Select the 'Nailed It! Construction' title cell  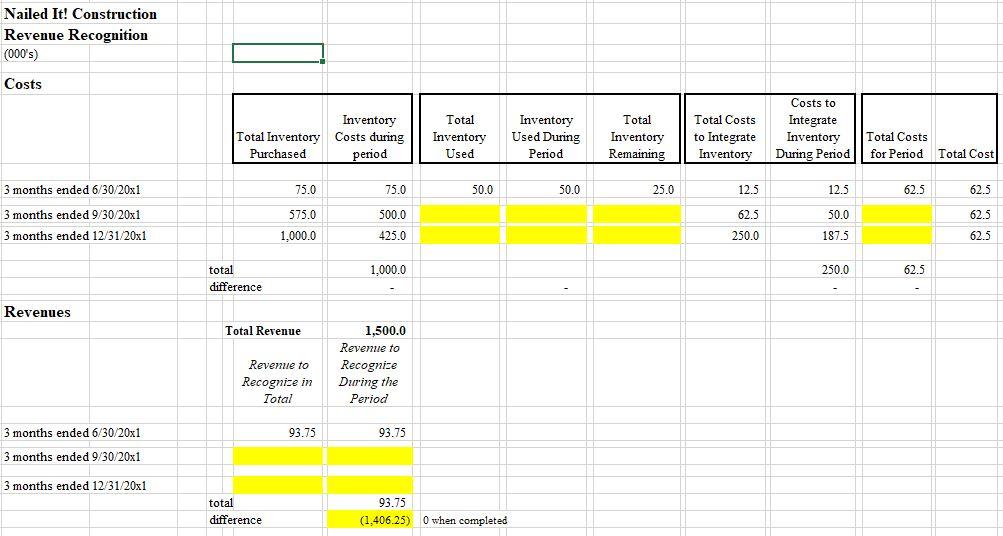pyautogui.click(x=81, y=14)
